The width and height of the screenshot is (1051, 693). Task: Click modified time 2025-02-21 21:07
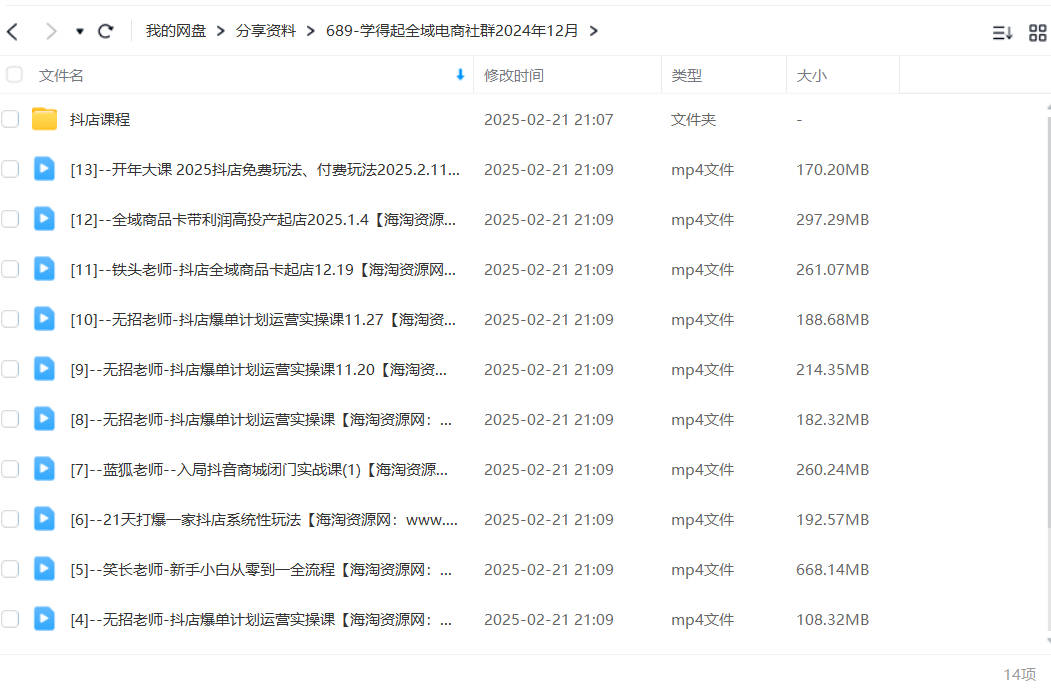point(548,119)
